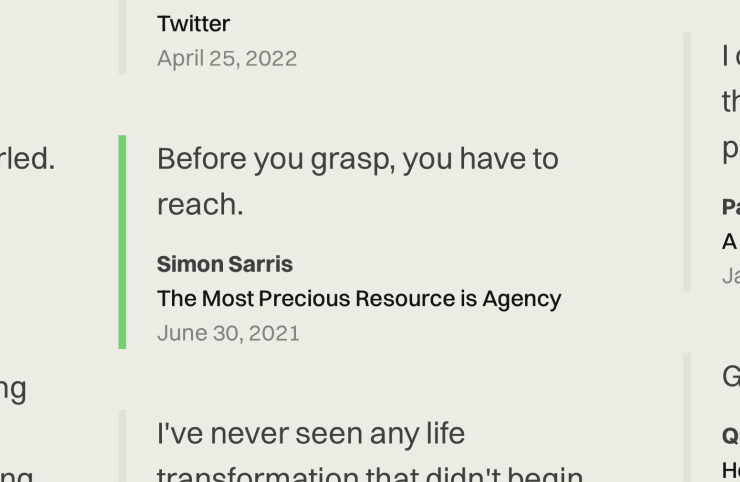Open cut-off source title starting with "A"
This screenshot has height=482, width=740.
731,242
